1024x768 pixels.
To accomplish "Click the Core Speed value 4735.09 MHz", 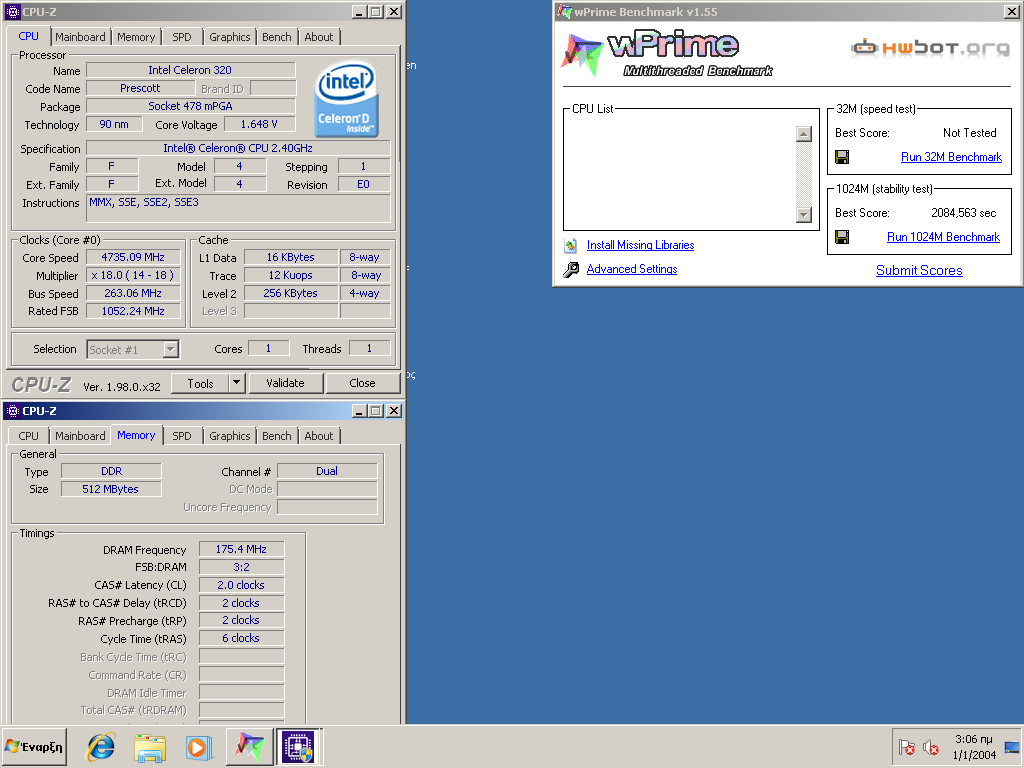I will click(x=133, y=257).
